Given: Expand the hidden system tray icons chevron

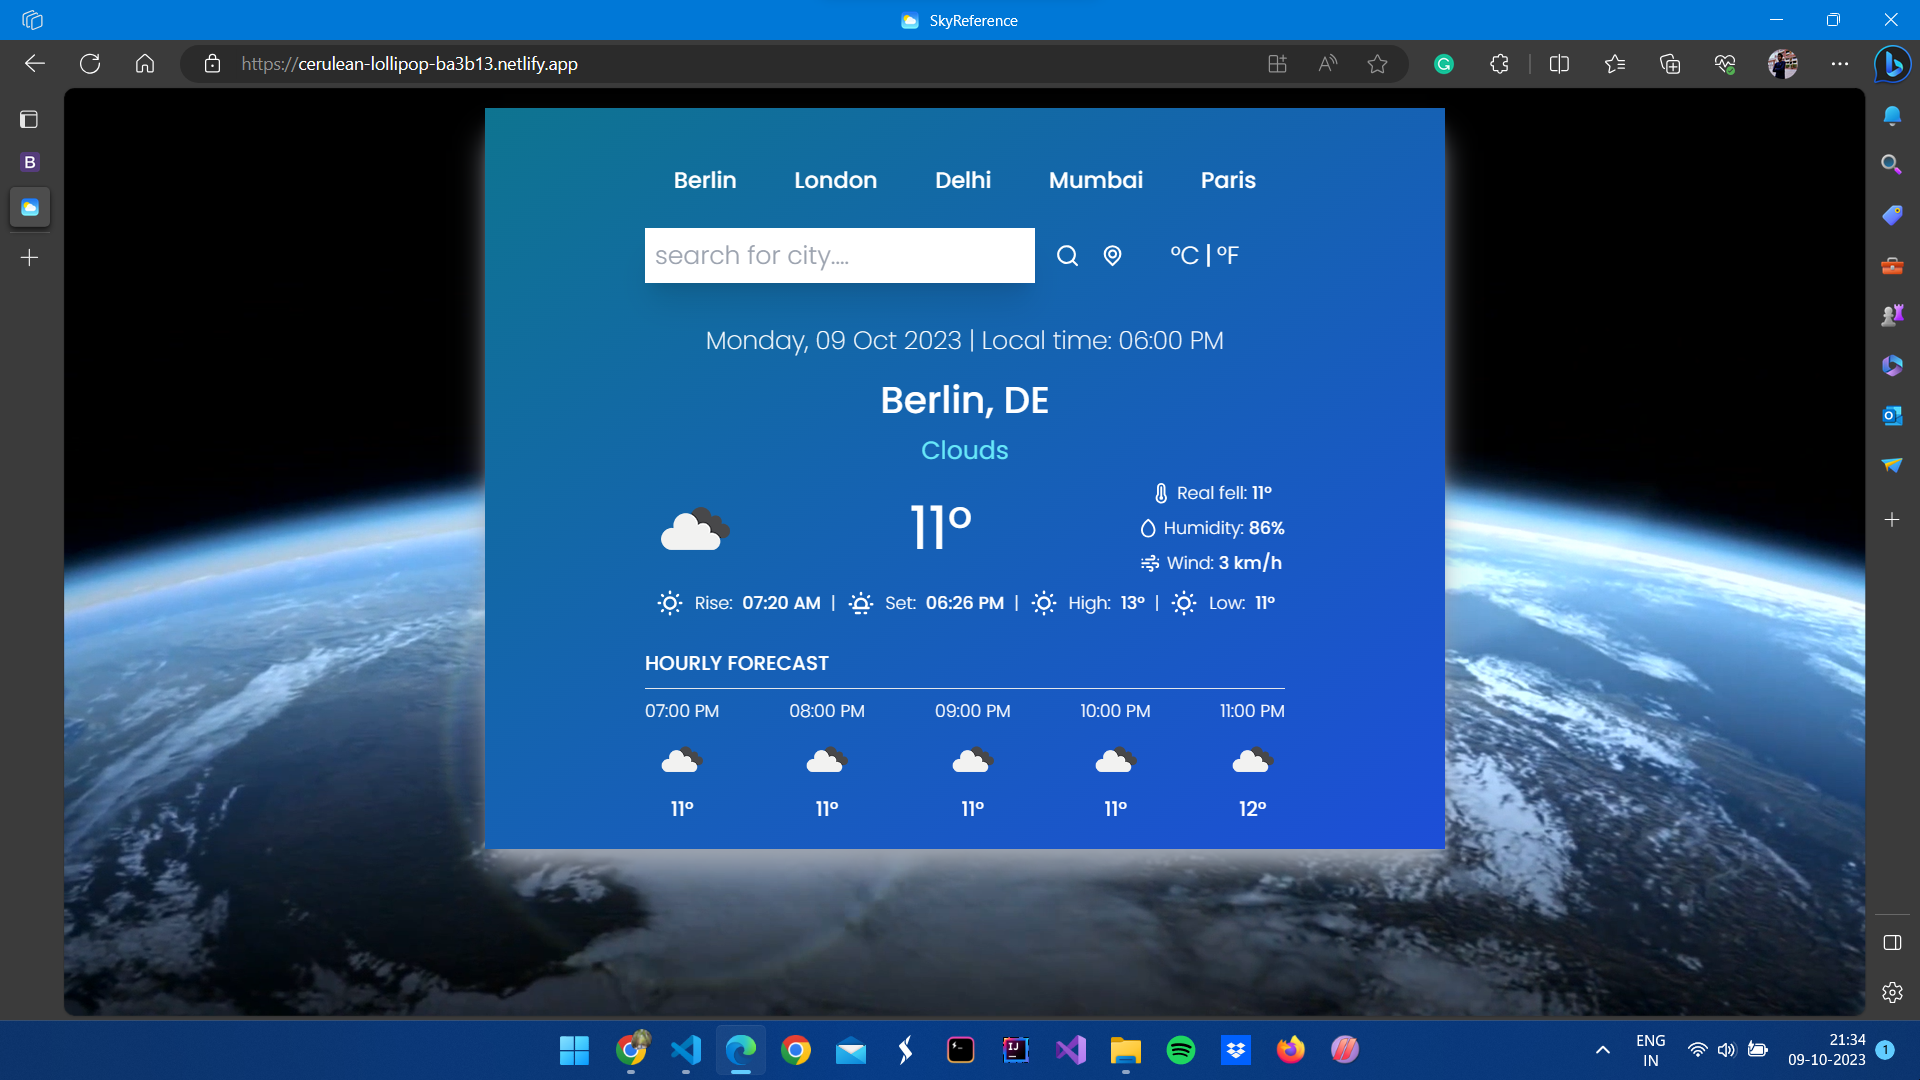Looking at the screenshot, I should (x=1603, y=1050).
